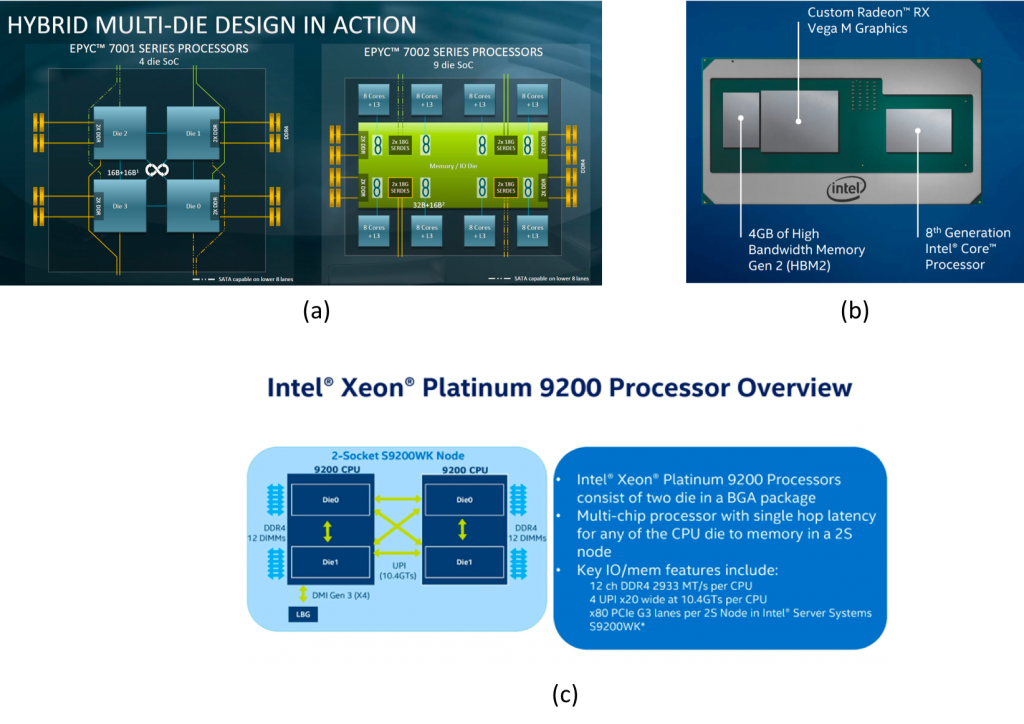1024x724 pixels.
Task: Select the Die 1 block in EPYC 7001 diagram
Action: 193,132
